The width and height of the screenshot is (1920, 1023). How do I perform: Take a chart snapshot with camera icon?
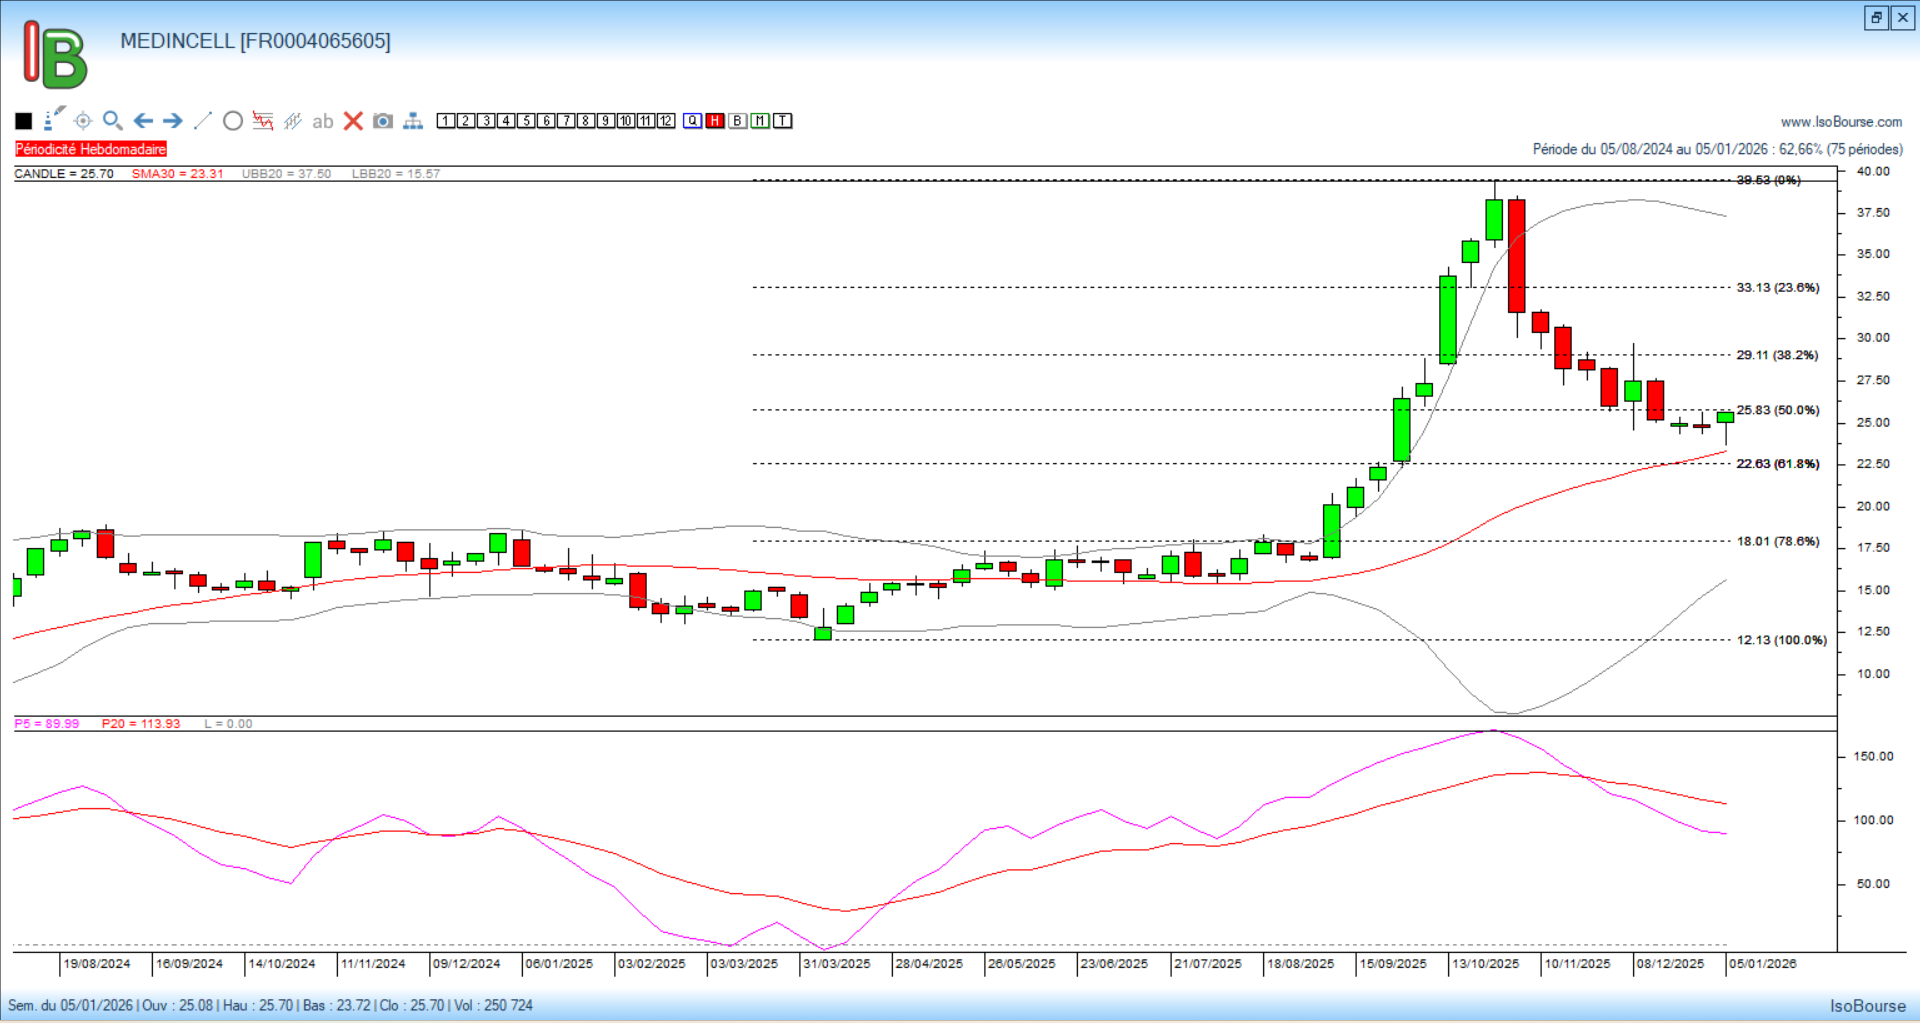[383, 121]
